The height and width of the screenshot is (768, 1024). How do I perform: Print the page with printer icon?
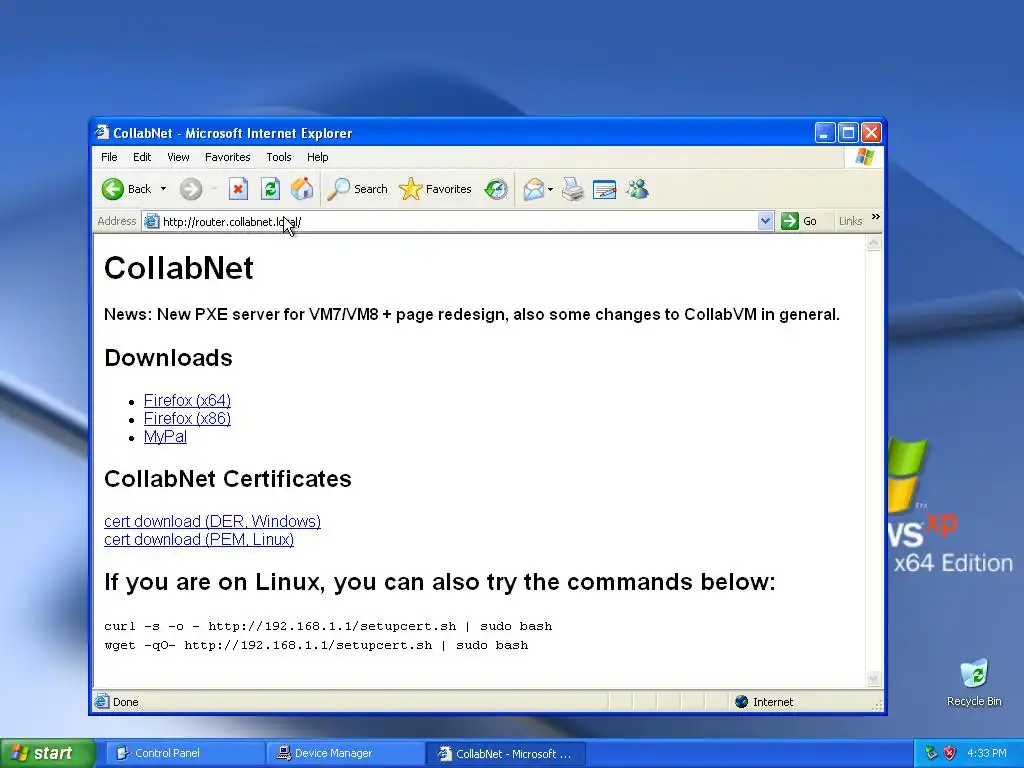pos(573,189)
